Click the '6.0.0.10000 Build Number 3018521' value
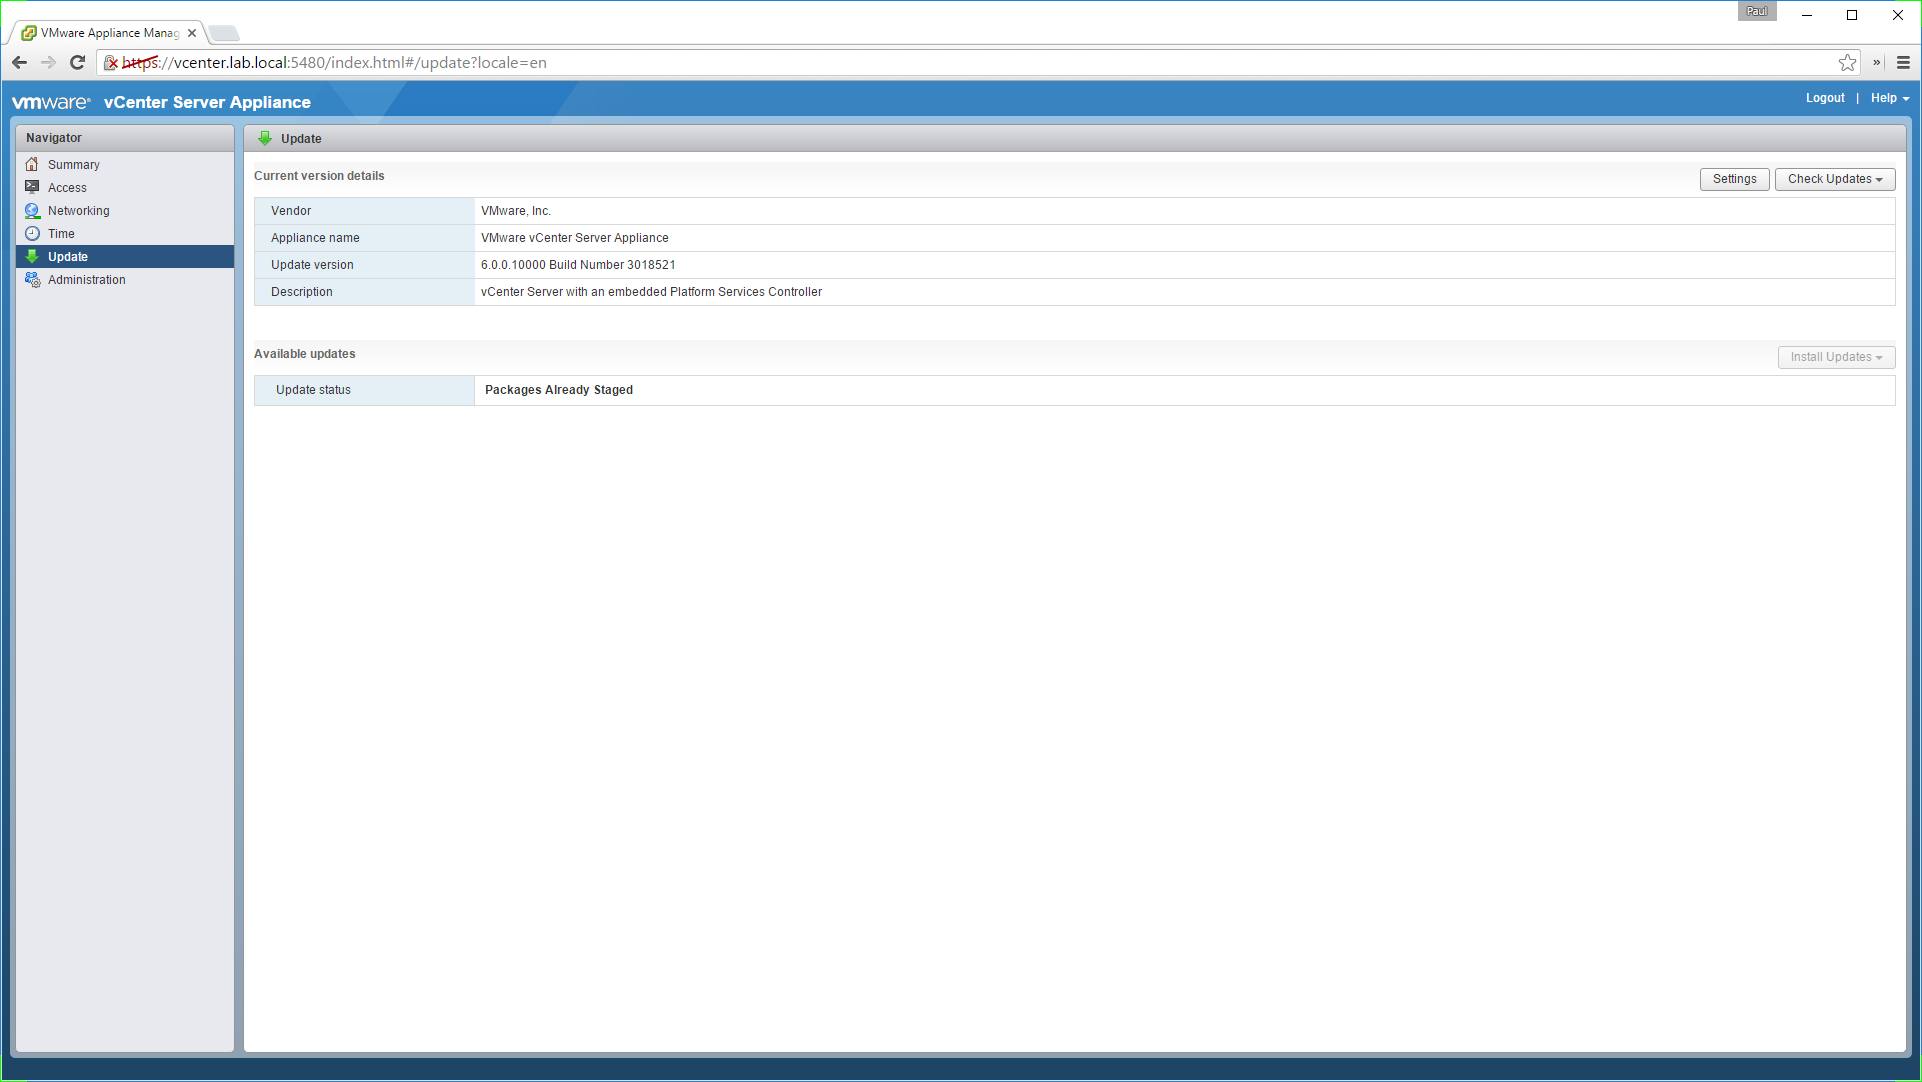Viewport: 1922px width, 1082px height. point(578,265)
